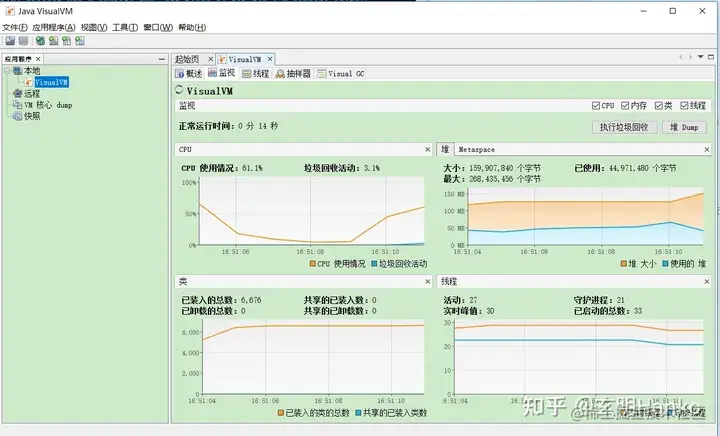Select the VM 核心 dump tree node
720x436 pixels.
click(48, 105)
